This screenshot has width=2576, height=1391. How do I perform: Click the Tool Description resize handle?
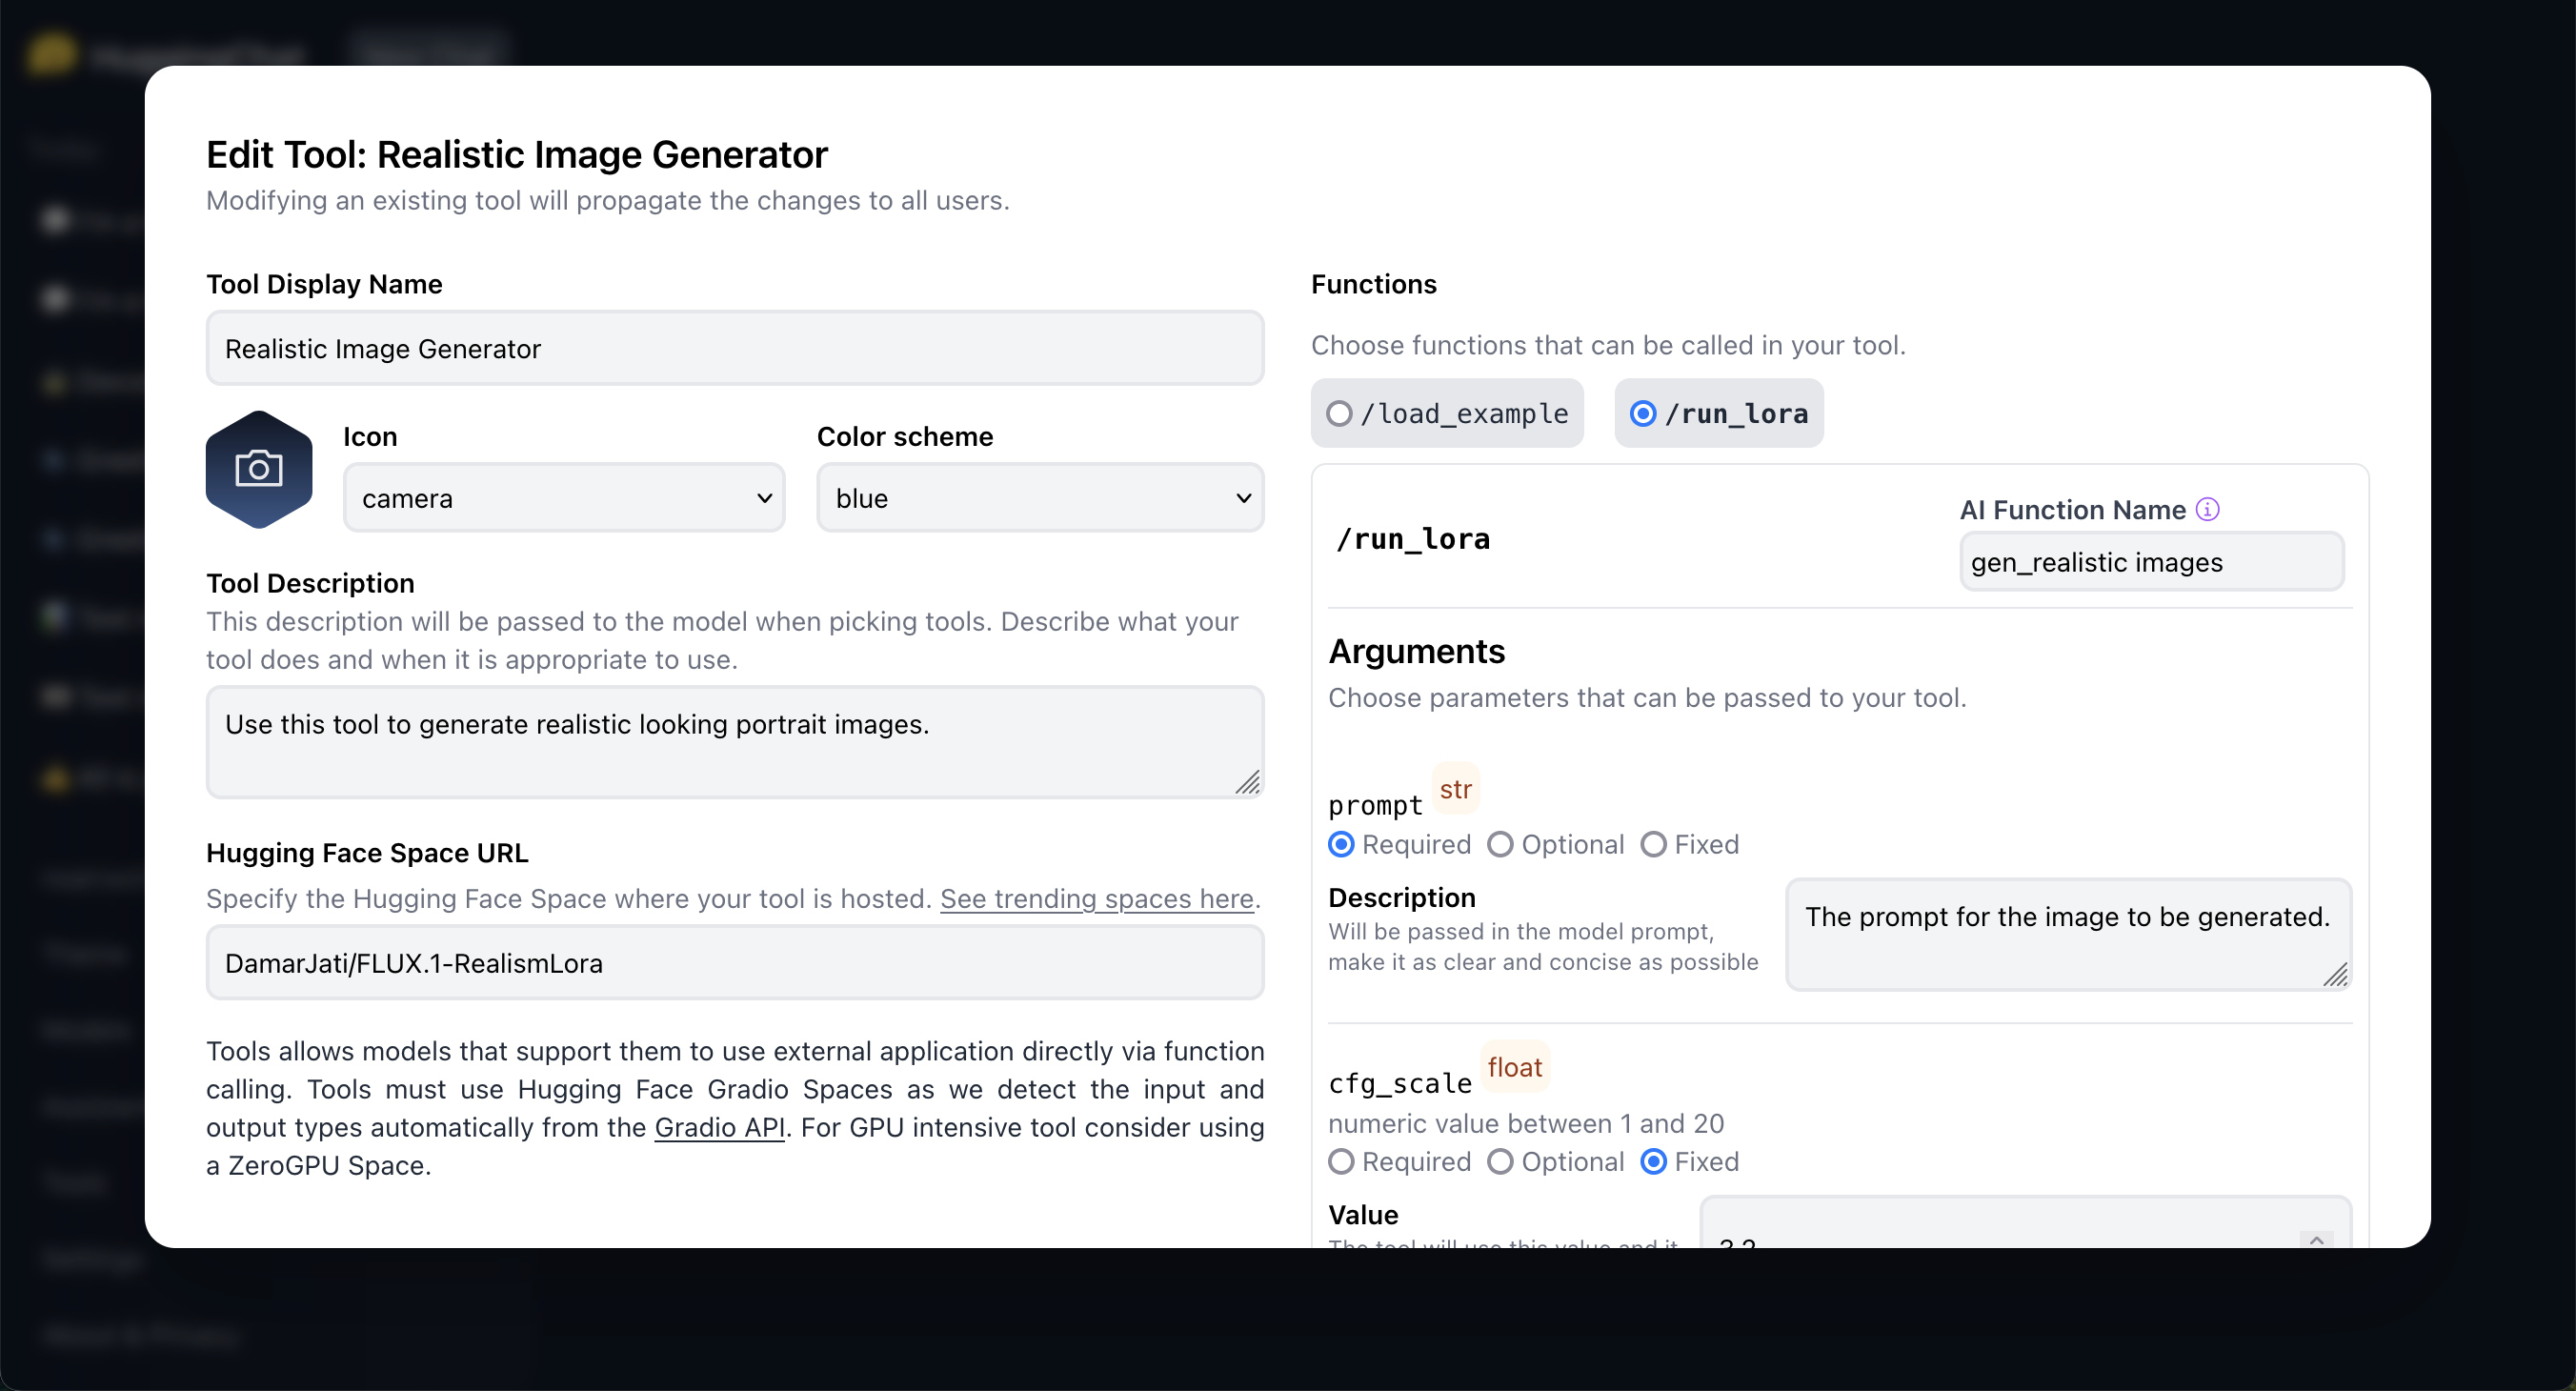pos(1247,782)
